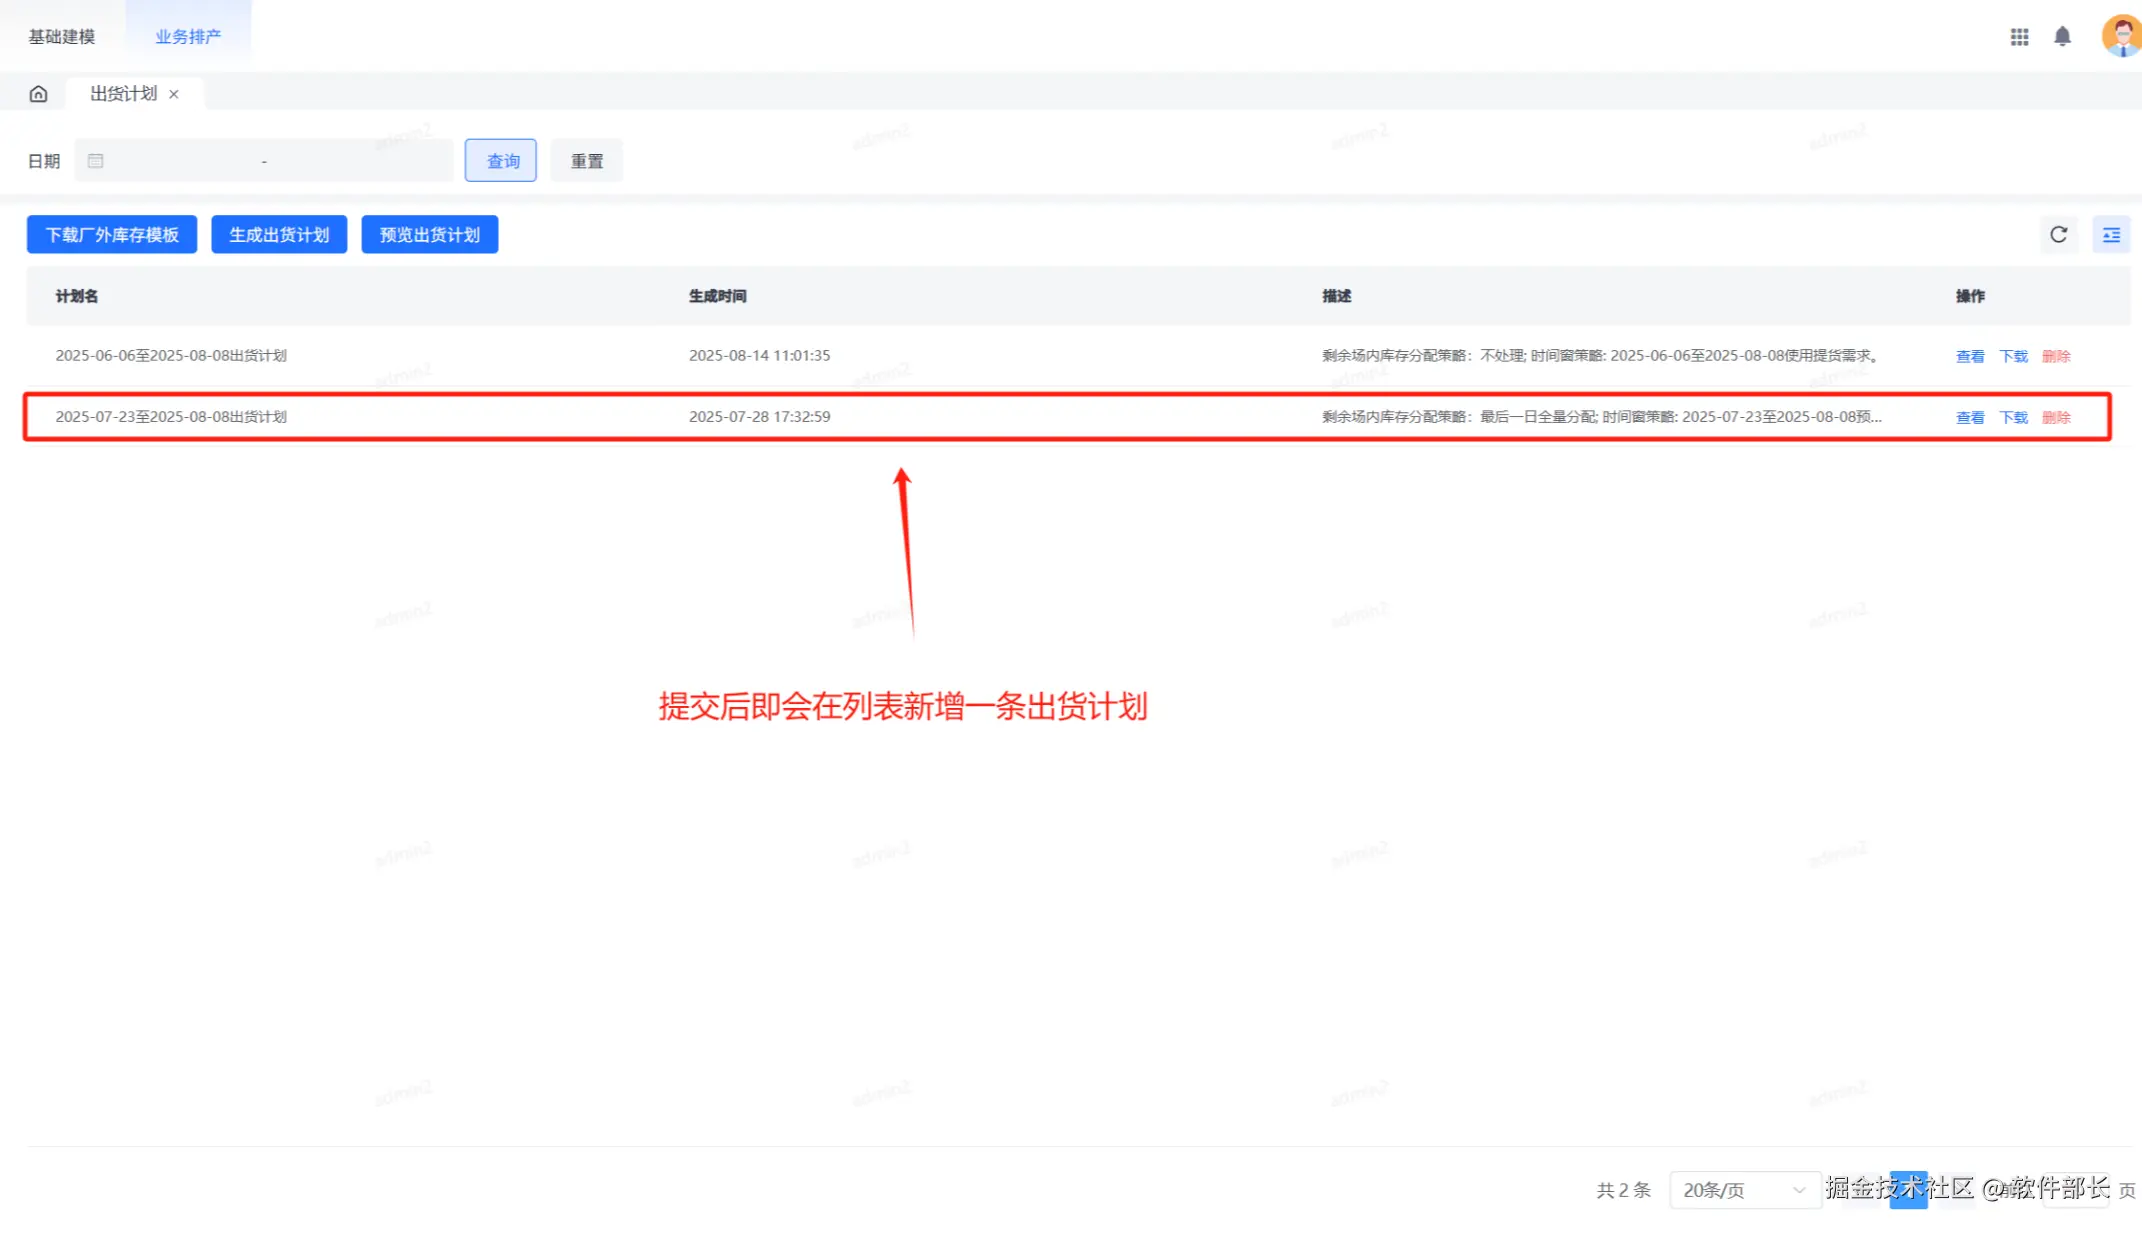Screen dimensions: 2142x1233
Task: Click the date range start input
Action: click(x=180, y=161)
